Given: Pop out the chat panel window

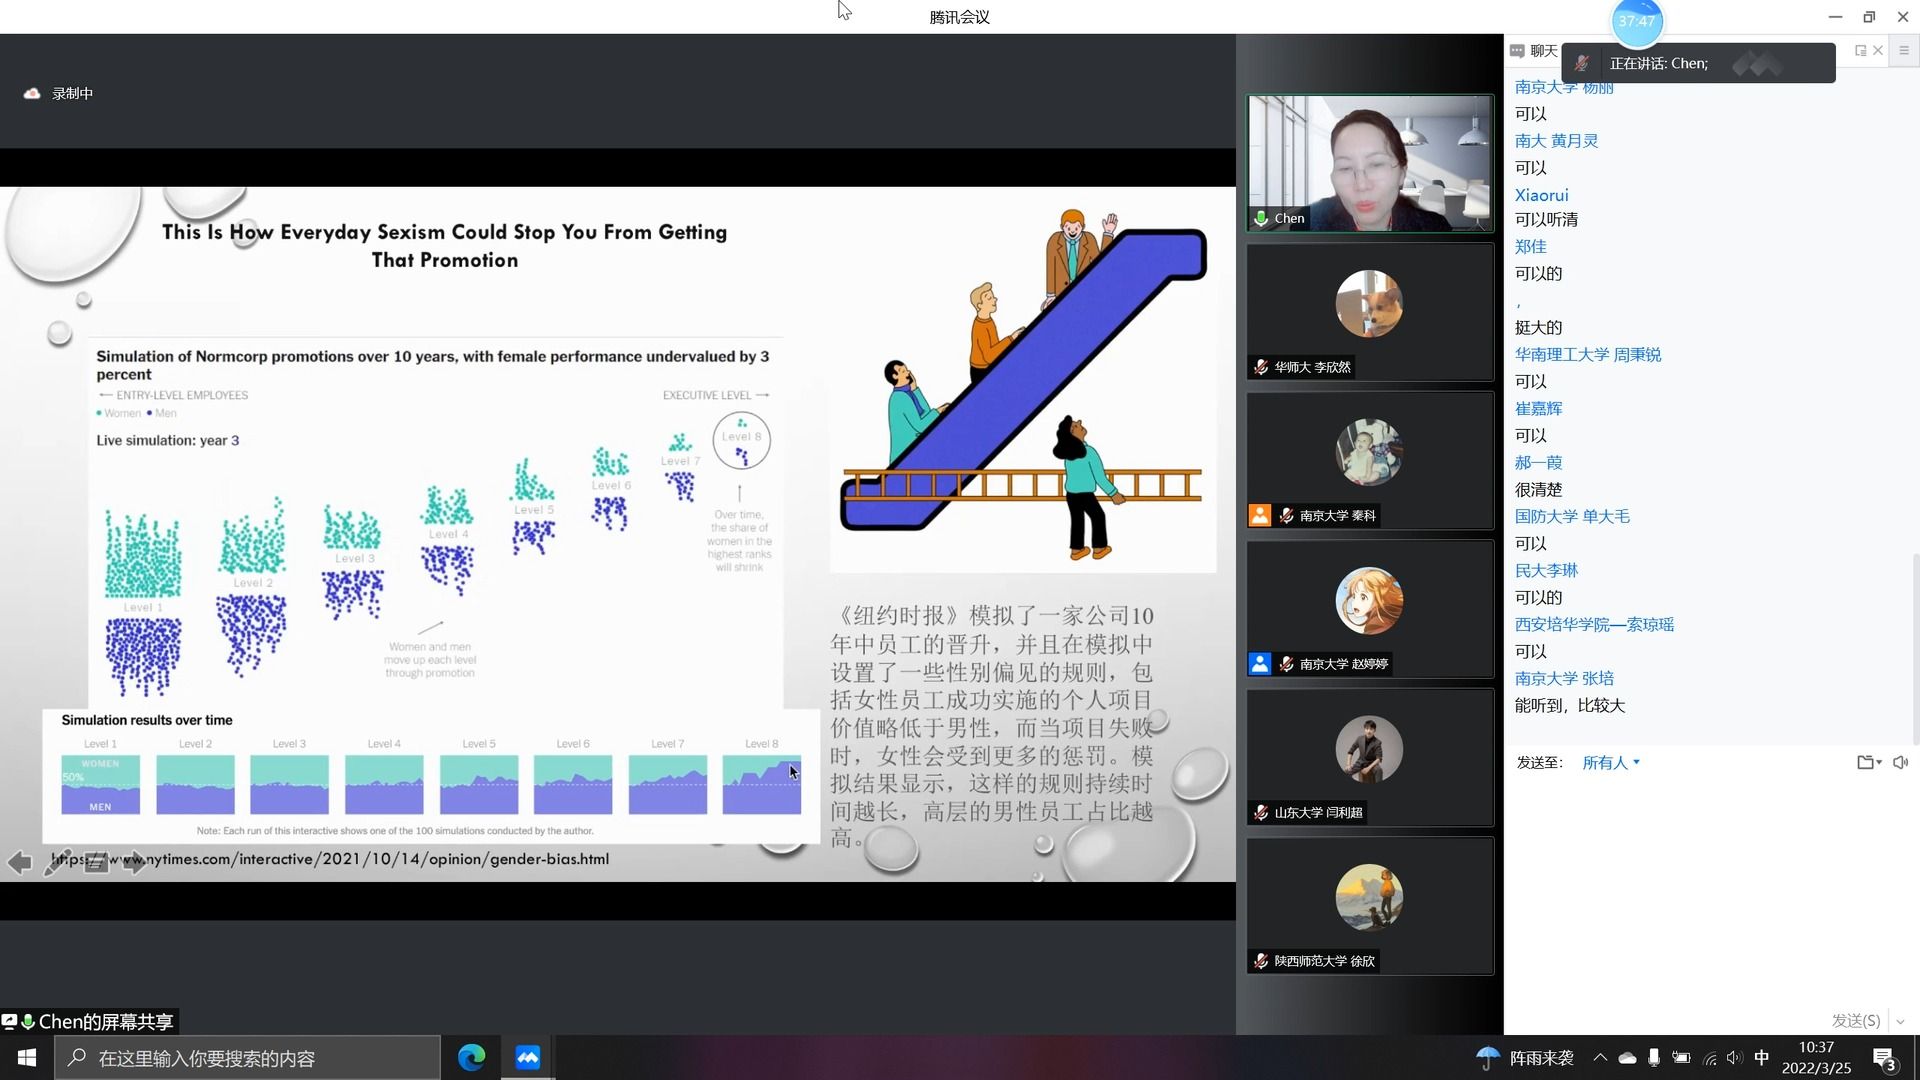Looking at the screenshot, I should [x=1860, y=50].
